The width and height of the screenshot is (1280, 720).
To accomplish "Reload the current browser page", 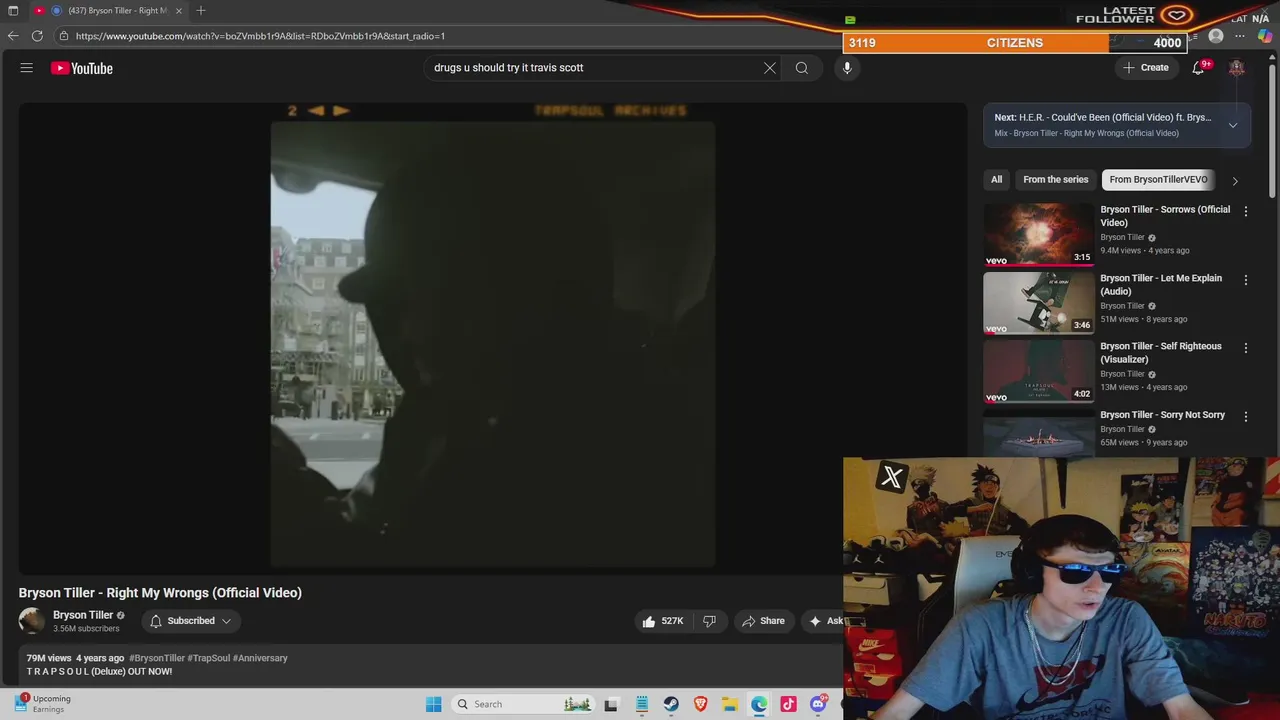I will pos(37,36).
